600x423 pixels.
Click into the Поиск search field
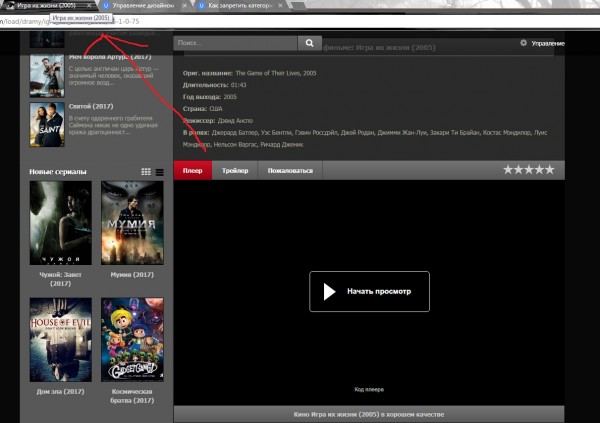[235, 43]
